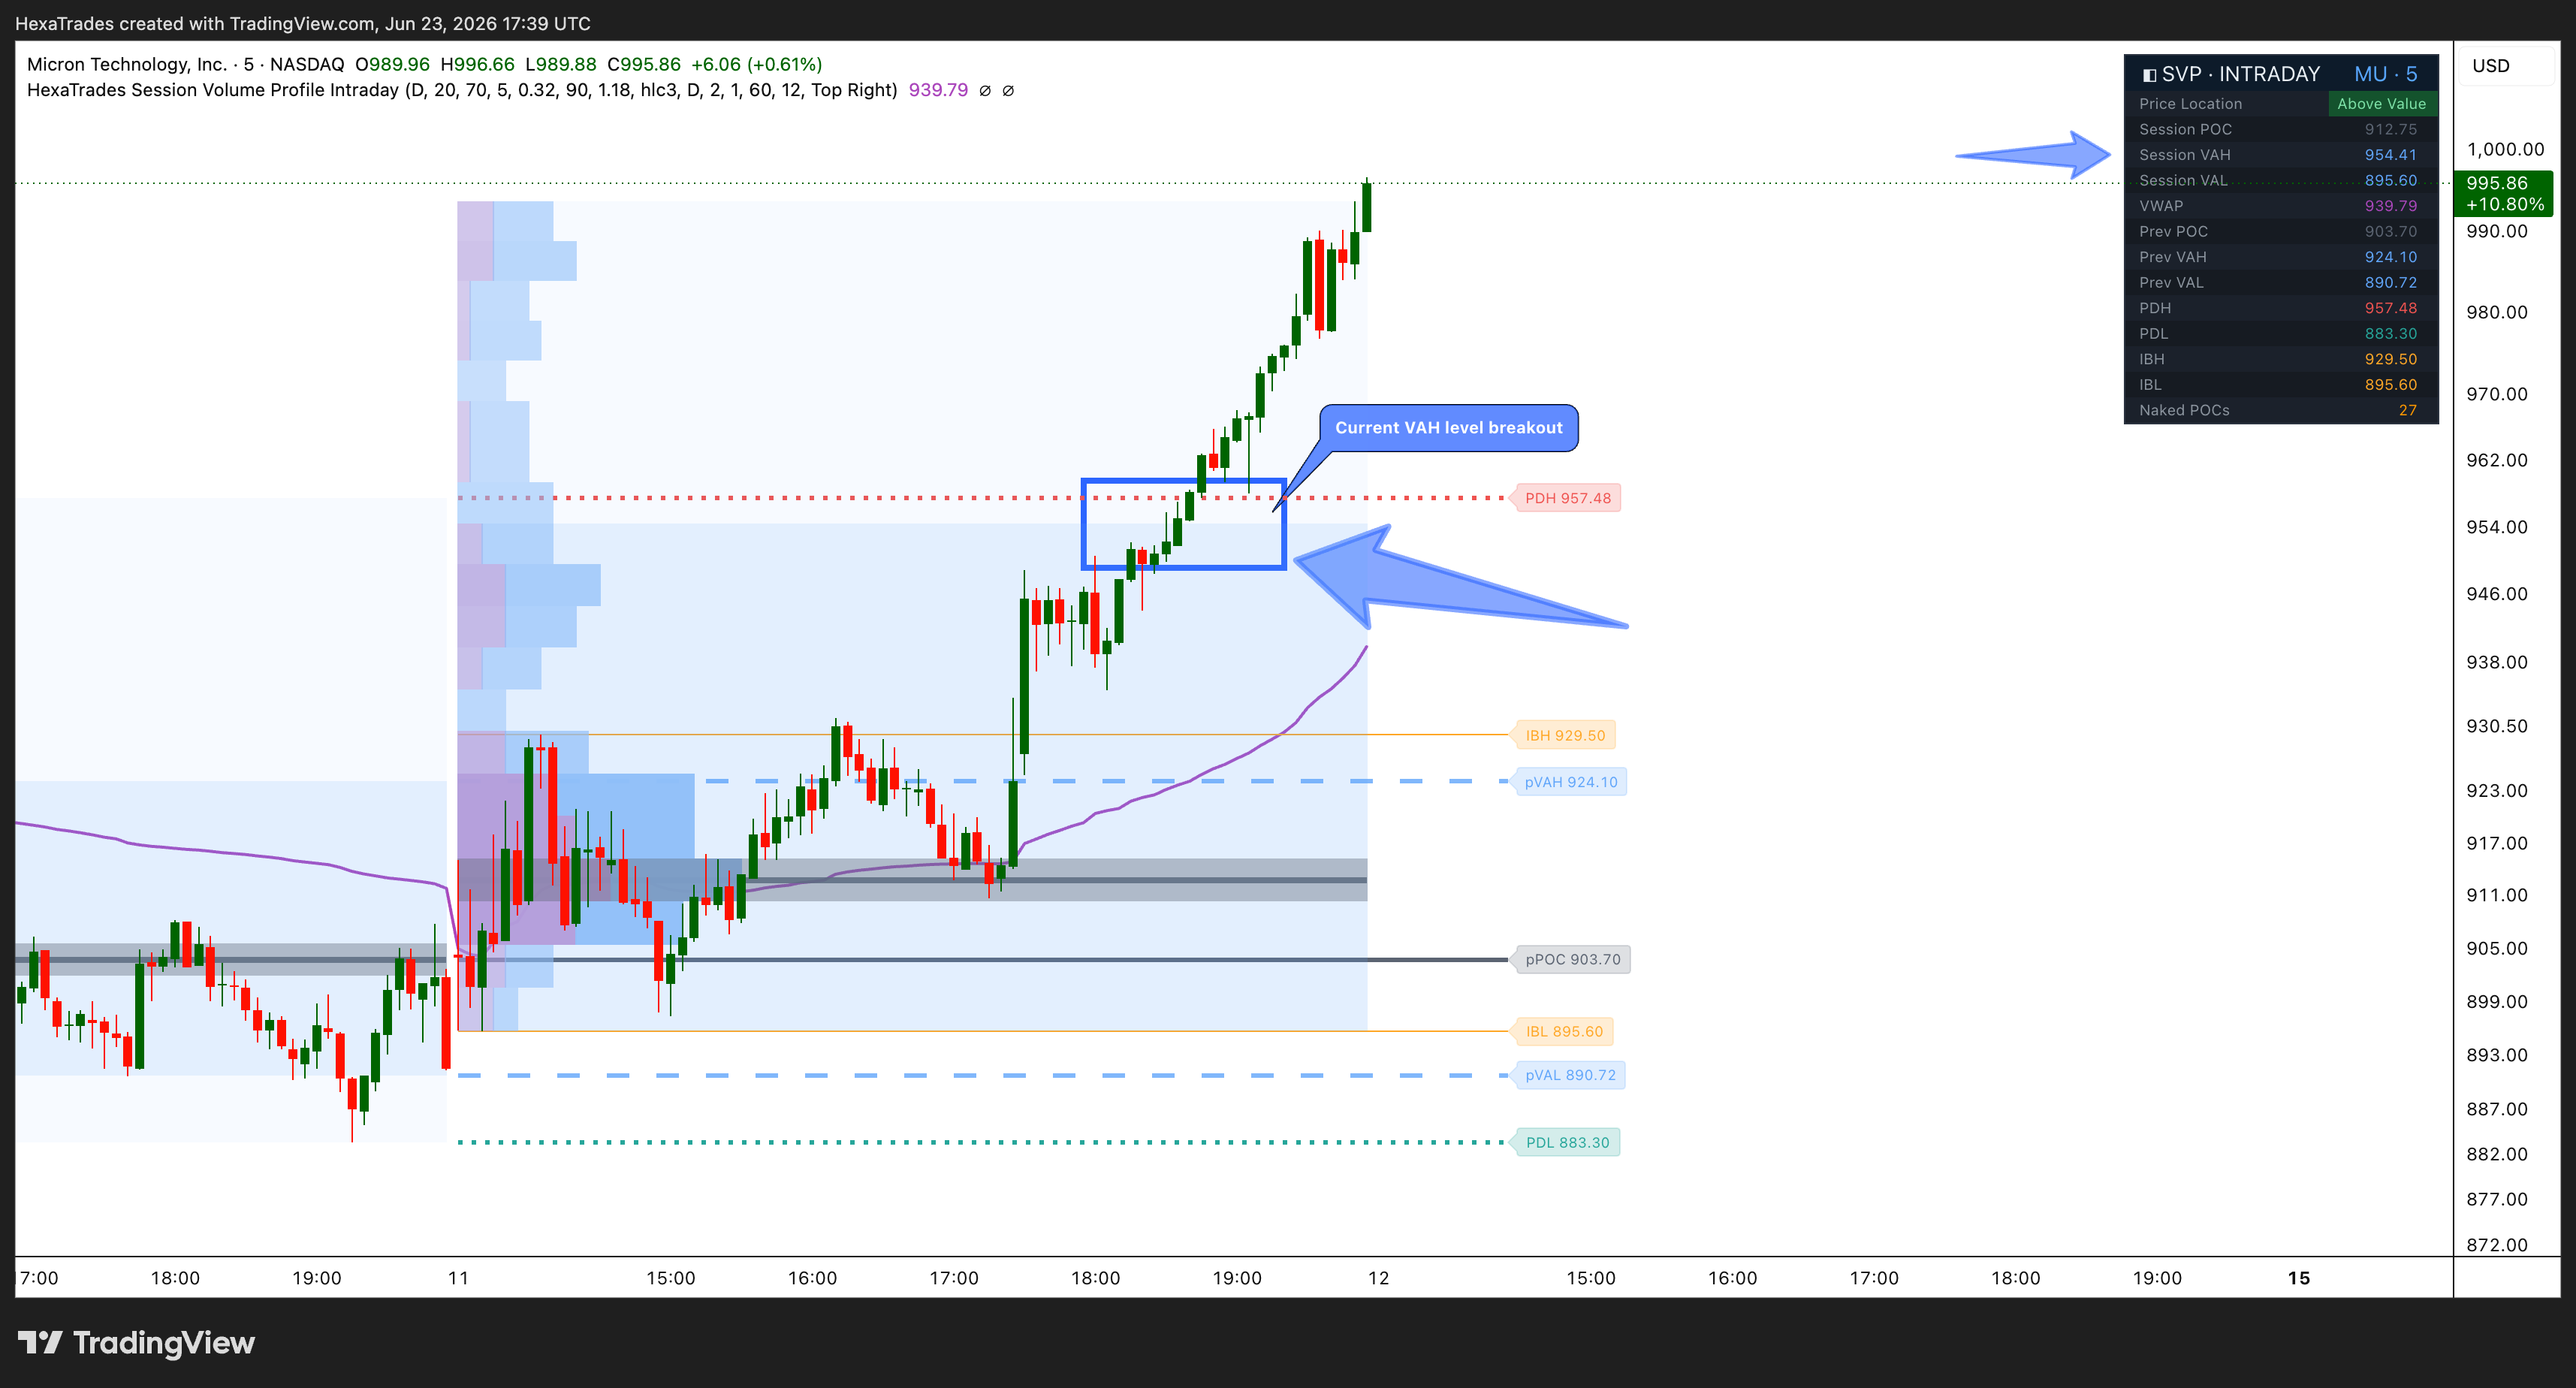Click the legend VWAP value 939.79
This screenshot has width=2576, height=1388.
pos(938,90)
